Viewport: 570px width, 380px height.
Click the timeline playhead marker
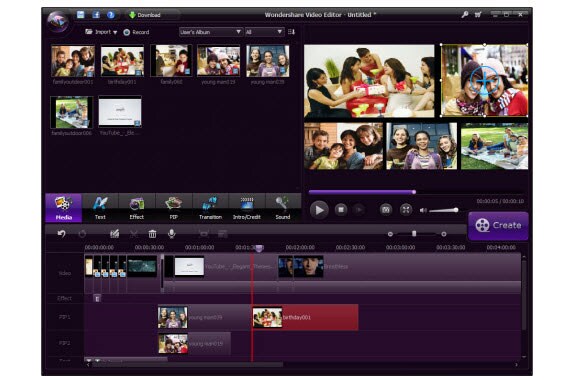coord(259,248)
